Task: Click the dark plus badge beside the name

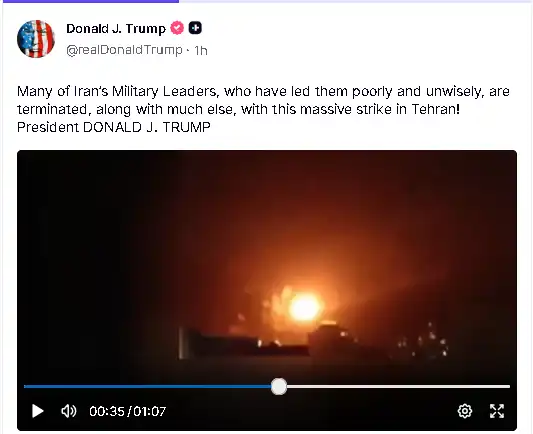Action: coord(195,28)
